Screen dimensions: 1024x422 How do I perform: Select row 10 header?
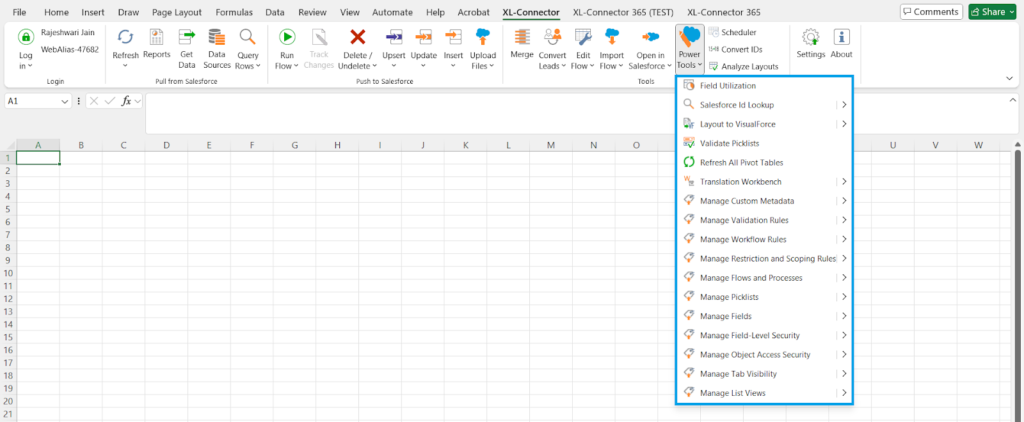(x=8, y=272)
